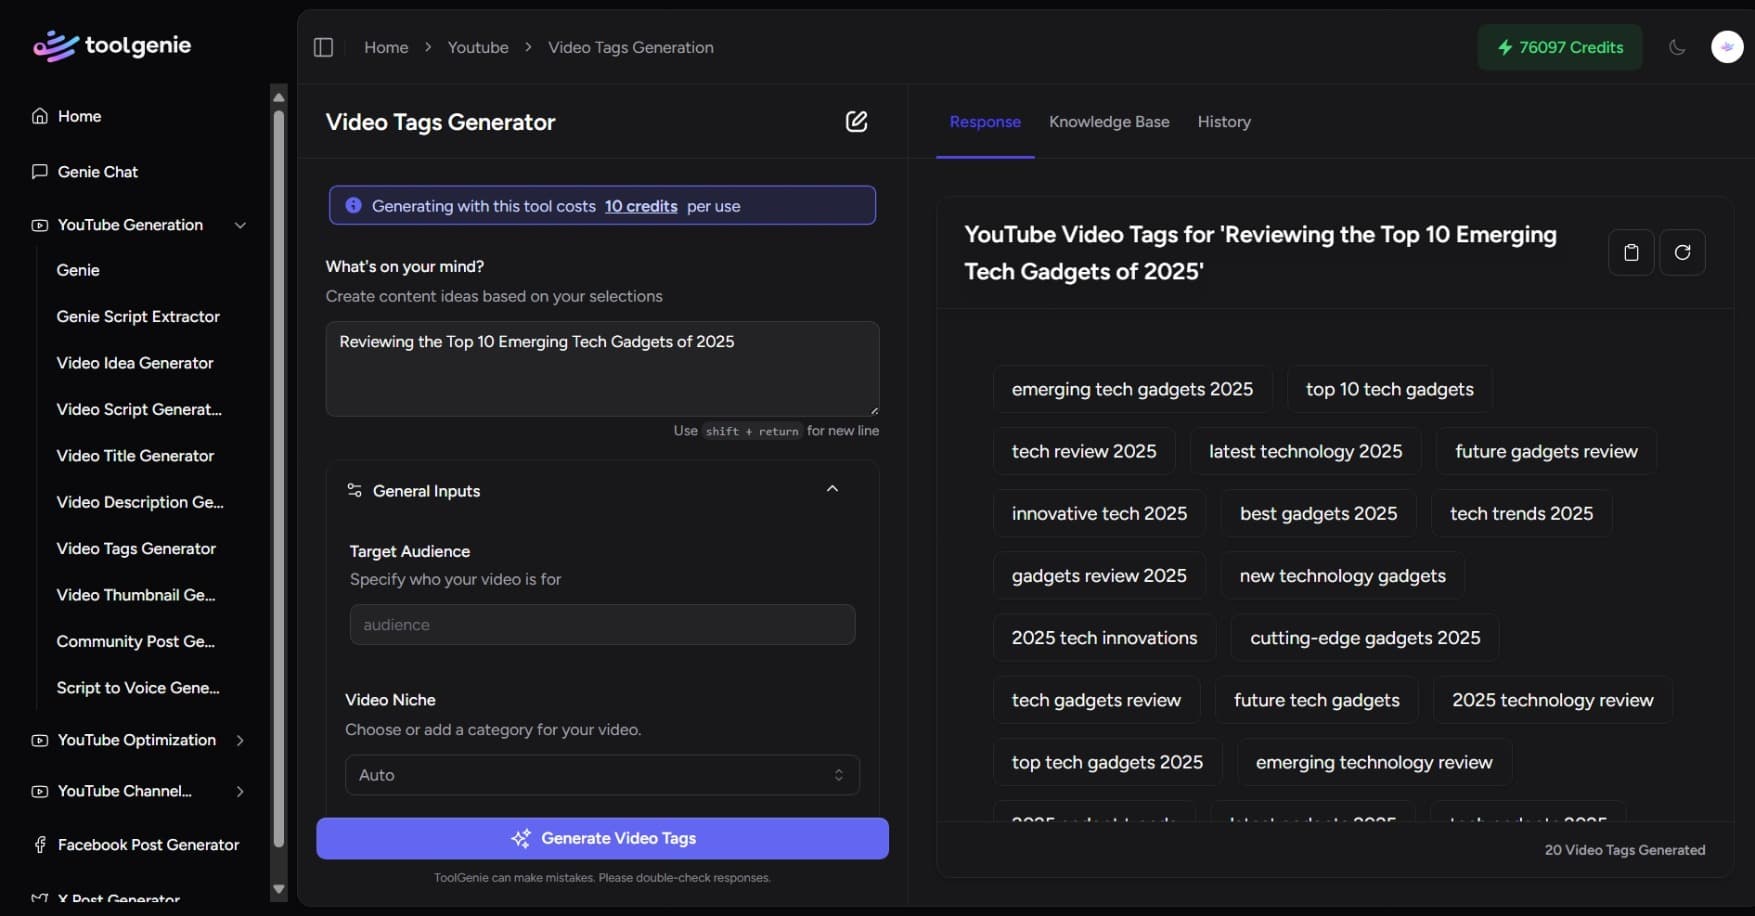The image size is (1755, 916).
Task: Open Script to Voice Generator item
Action: click(138, 688)
